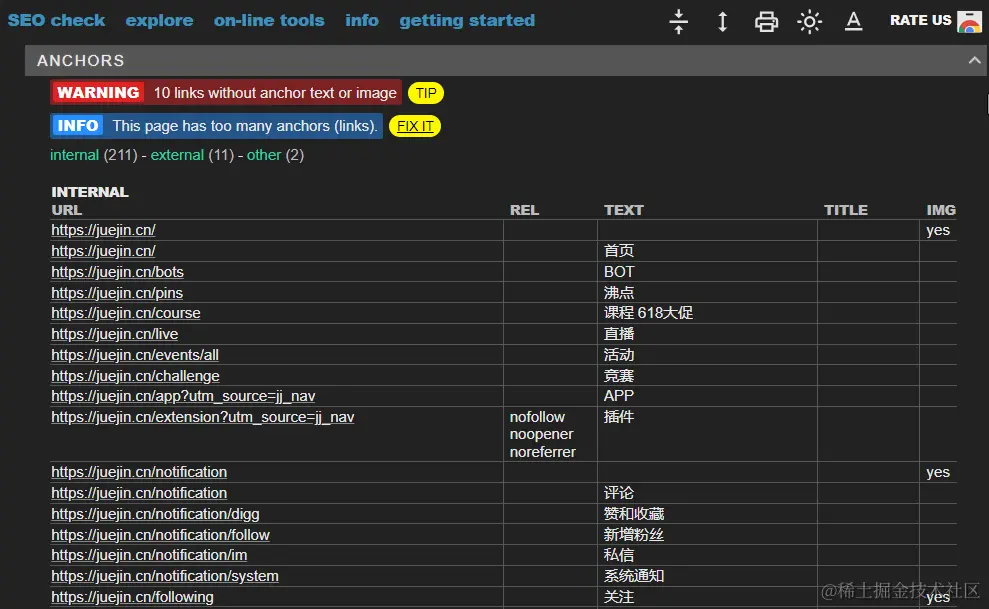Click the 私信 text cell
The width and height of the screenshot is (989, 609).
619,555
